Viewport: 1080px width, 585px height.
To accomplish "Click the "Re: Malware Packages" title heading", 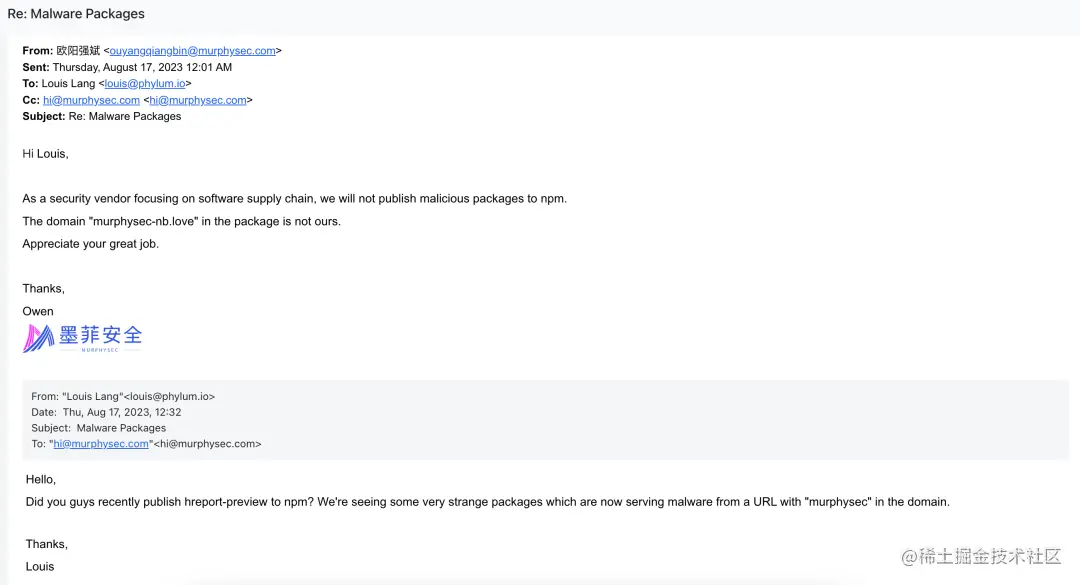I will (76, 14).
